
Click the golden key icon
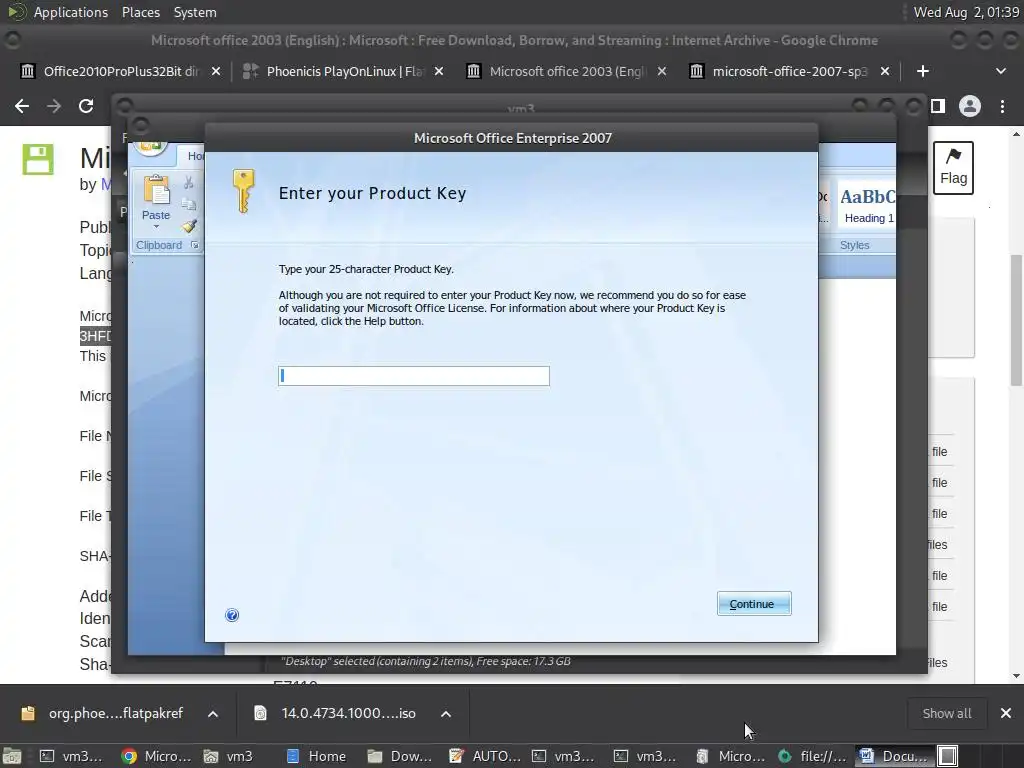click(x=244, y=191)
